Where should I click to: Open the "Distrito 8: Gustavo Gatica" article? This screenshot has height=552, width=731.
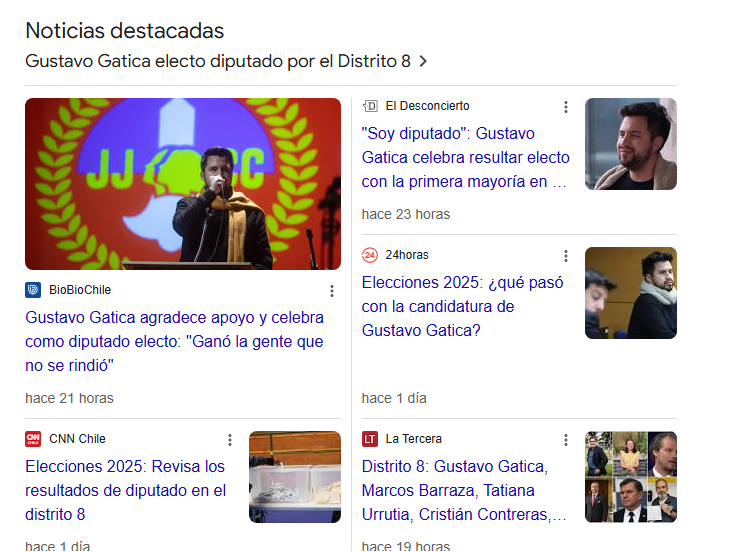click(x=465, y=490)
